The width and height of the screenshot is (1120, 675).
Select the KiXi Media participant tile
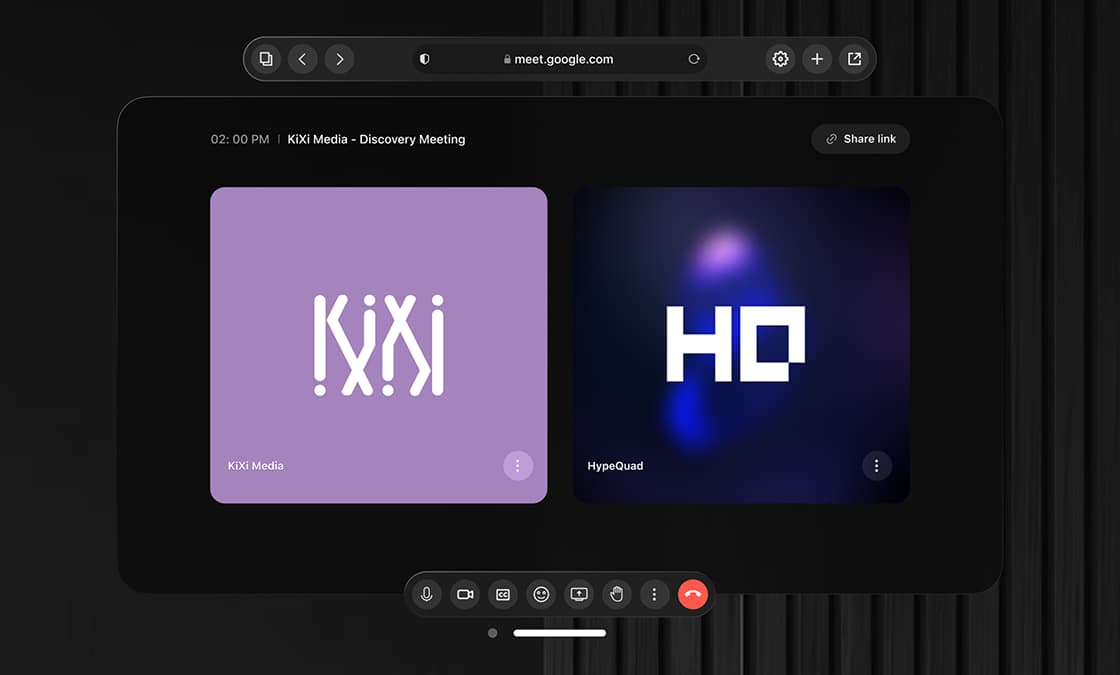click(x=378, y=344)
